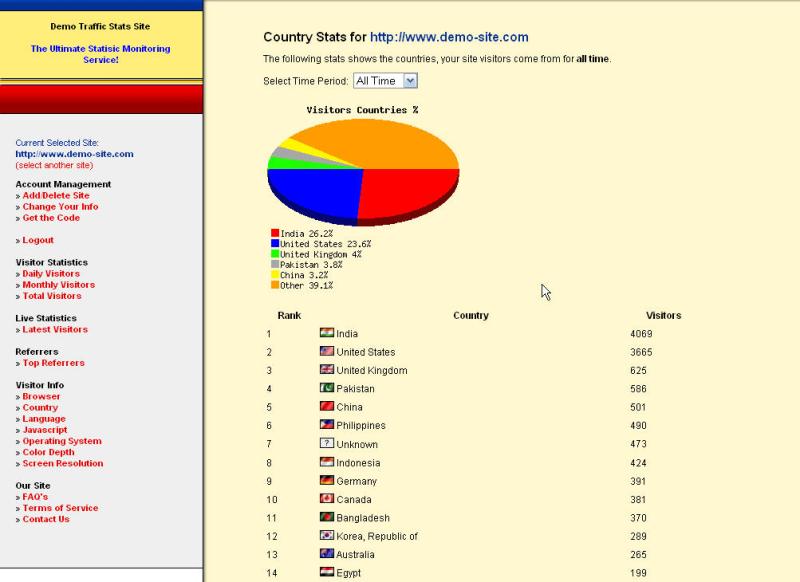Click visitor count 4069 for India
This screenshot has width=800, height=582.
click(x=641, y=334)
